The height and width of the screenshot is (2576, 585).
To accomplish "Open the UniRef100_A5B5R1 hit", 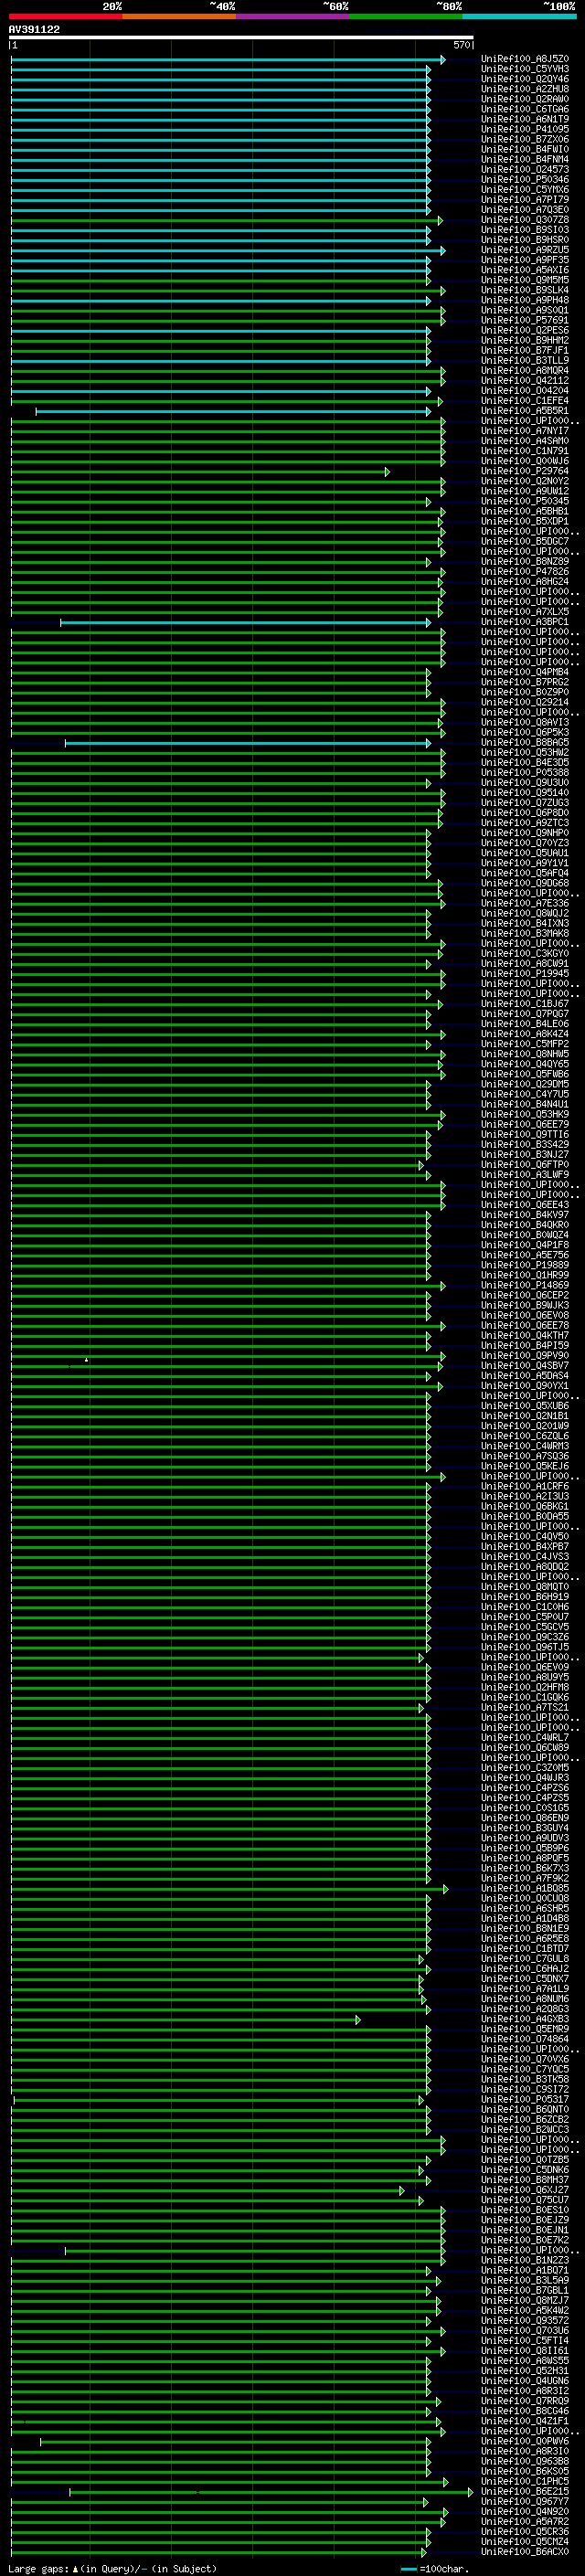I will tap(524, 411).
